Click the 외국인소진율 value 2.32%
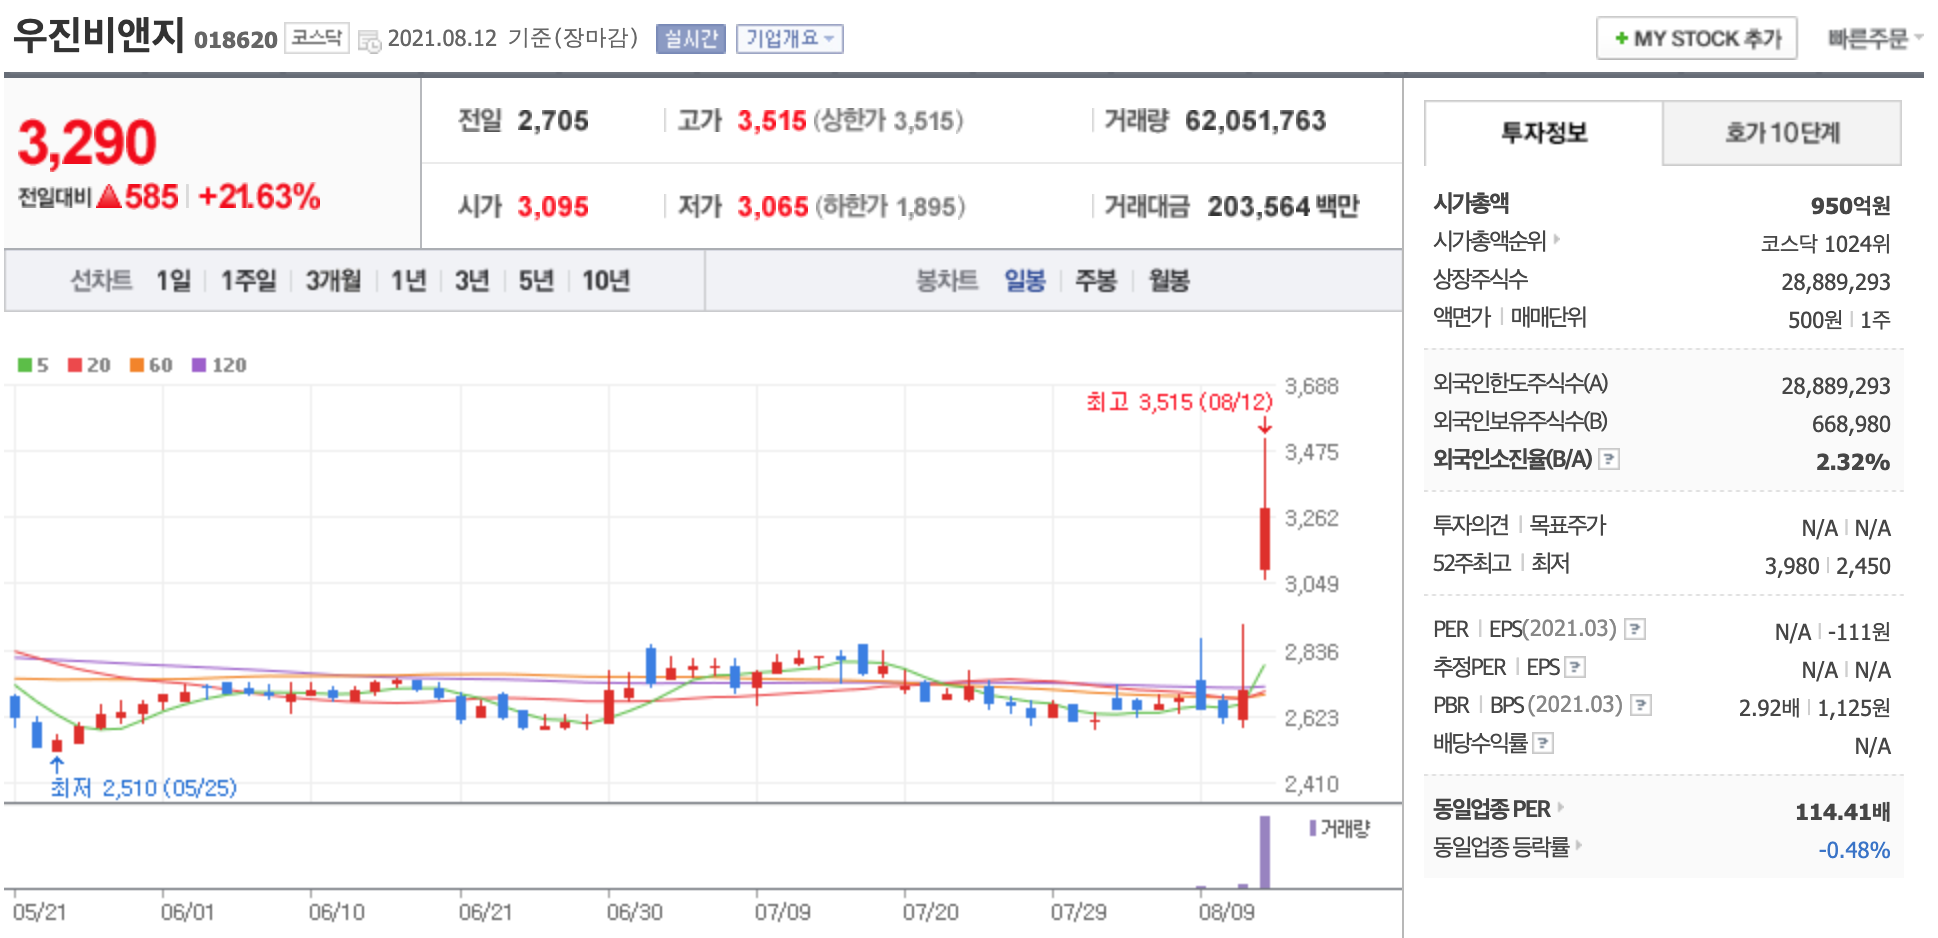1938x938 pixels. (x=1853, y=462)
